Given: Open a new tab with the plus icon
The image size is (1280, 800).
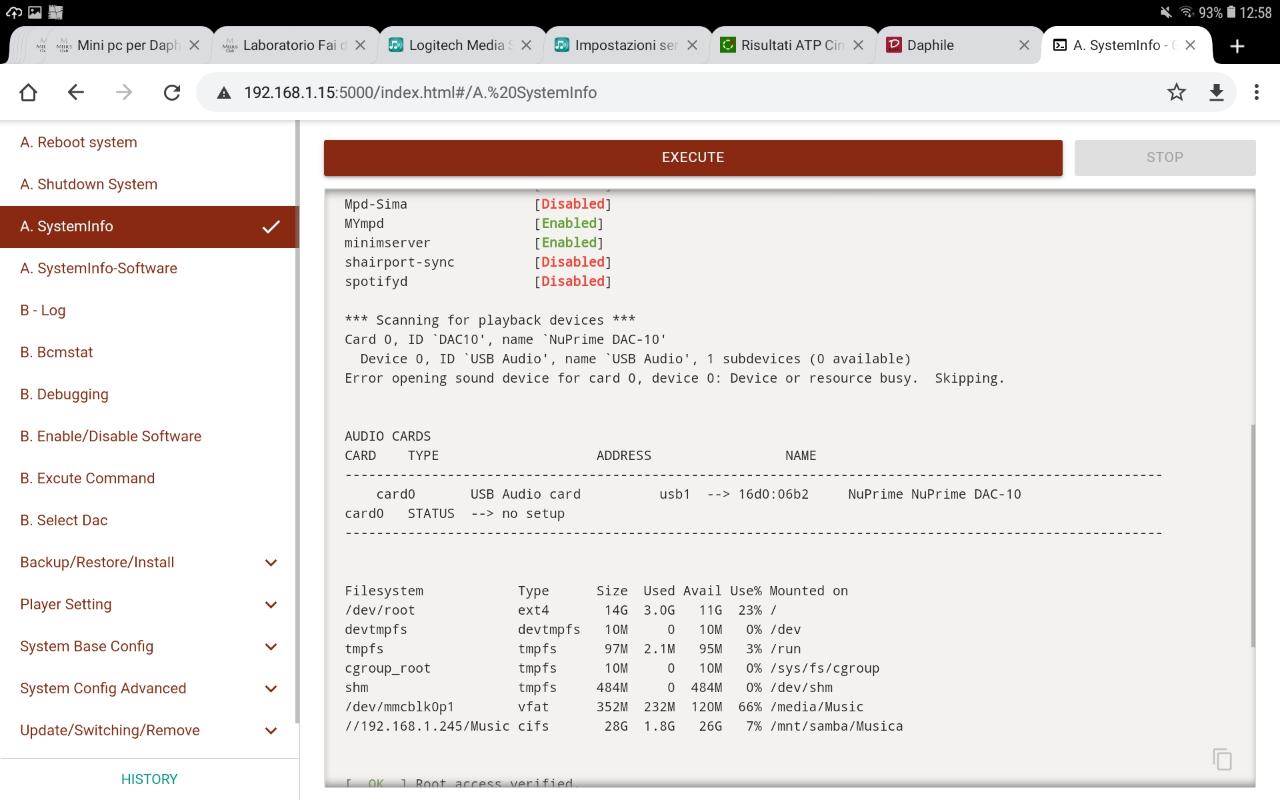Looking at the screenshot, I should tap(1237, 45).
